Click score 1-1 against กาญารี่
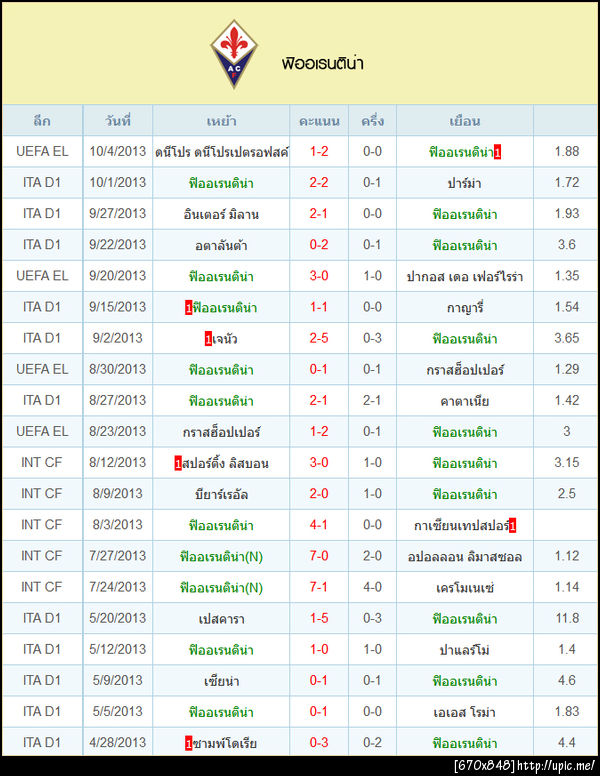The width and height of the screenshot is (600, 776). (x=319, y=307)
